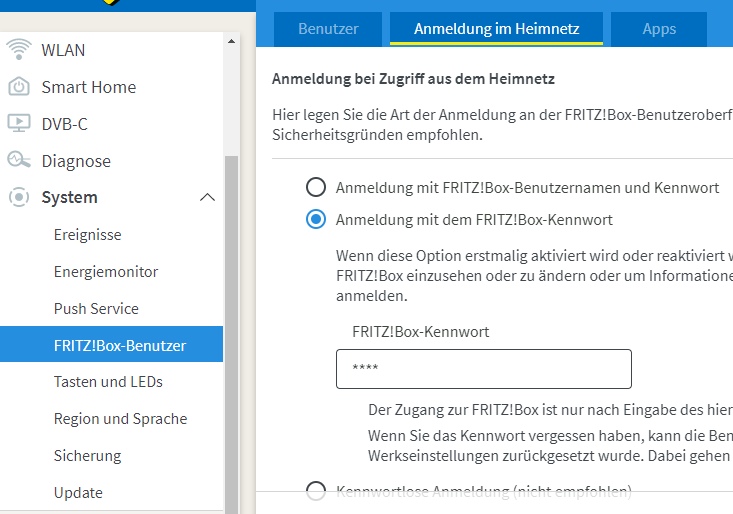Screen dimensions: 733x514
Task: Click the DVB-C monitor icon
Action: coord(19,123)
